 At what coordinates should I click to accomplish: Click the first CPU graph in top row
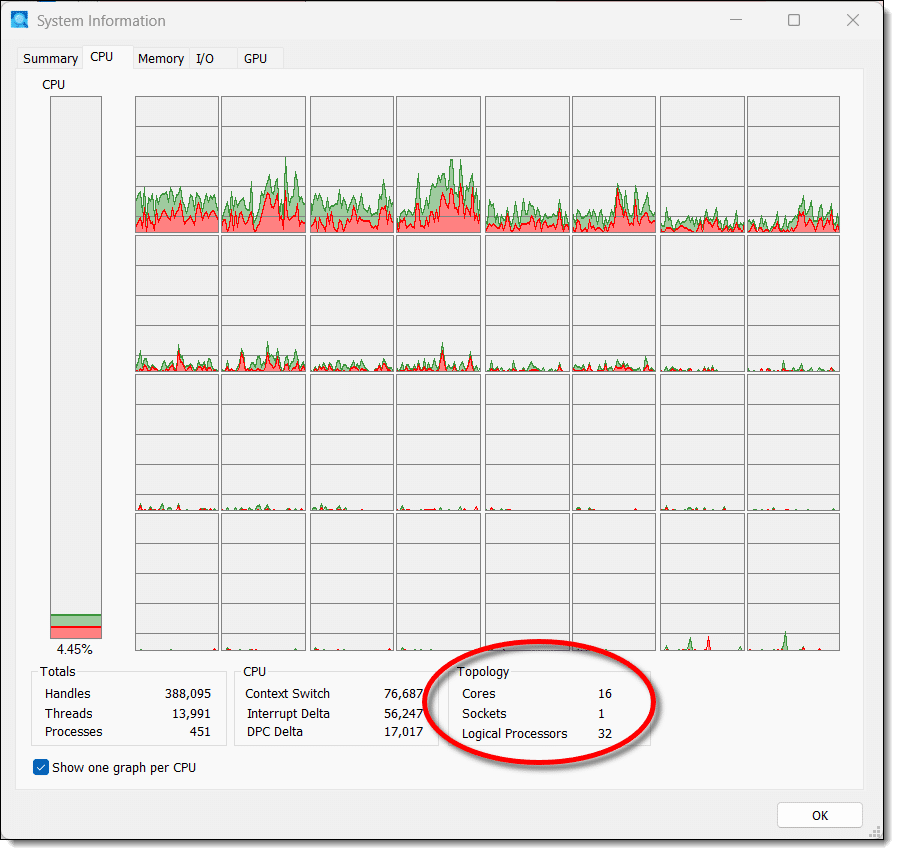[177, 165]
